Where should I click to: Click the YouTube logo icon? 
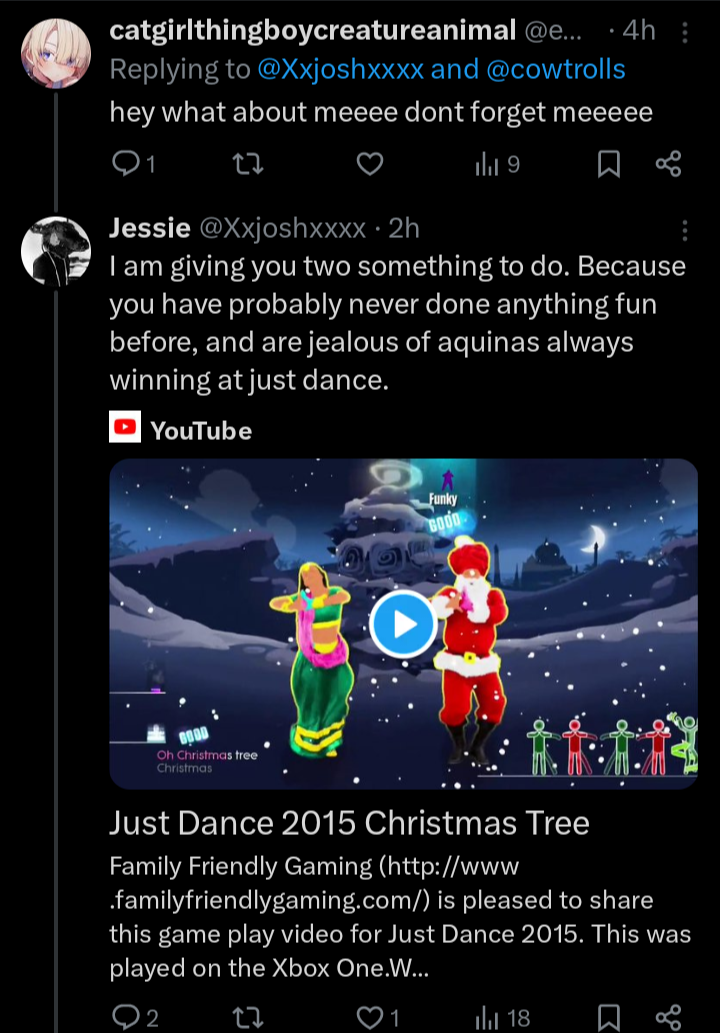[125, 427]
